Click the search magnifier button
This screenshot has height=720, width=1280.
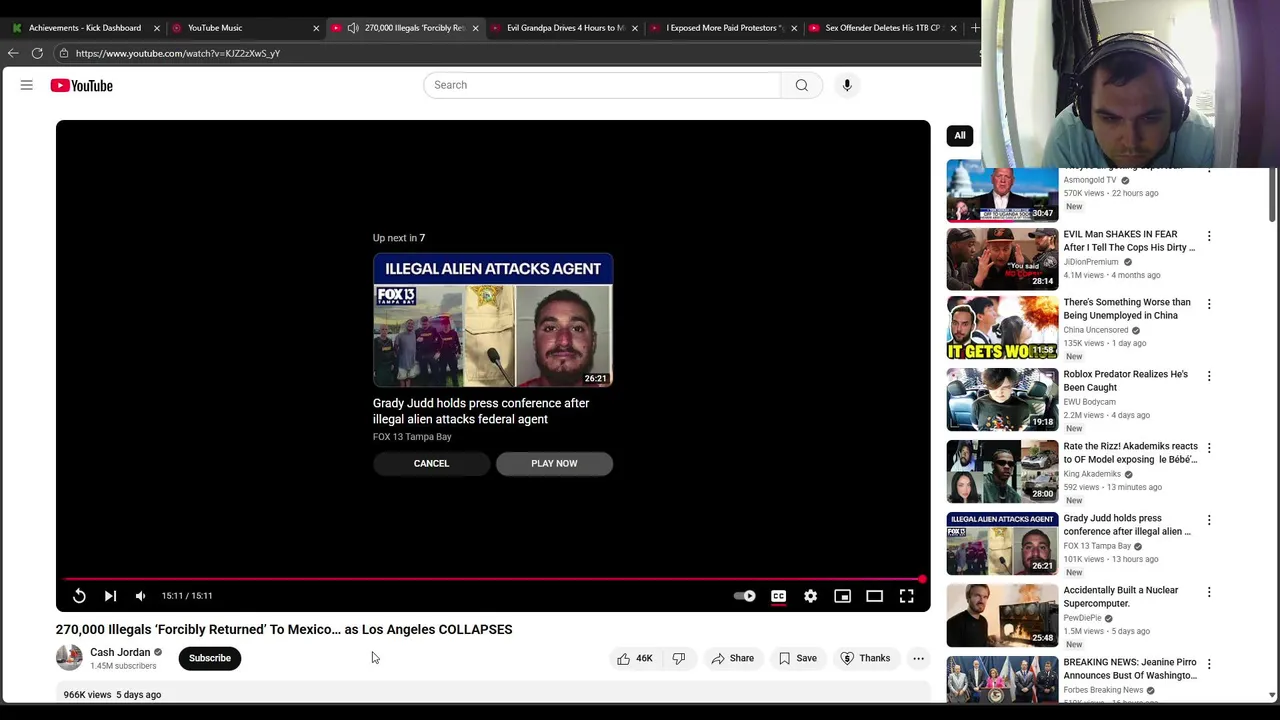(801, 85)
